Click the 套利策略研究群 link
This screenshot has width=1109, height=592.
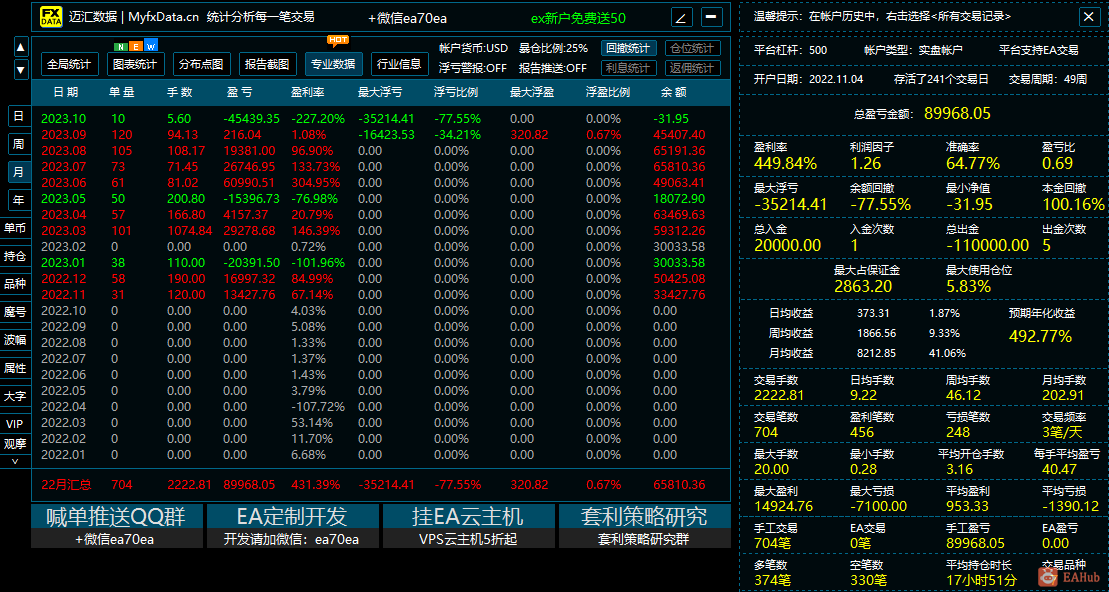click(644, 540)
